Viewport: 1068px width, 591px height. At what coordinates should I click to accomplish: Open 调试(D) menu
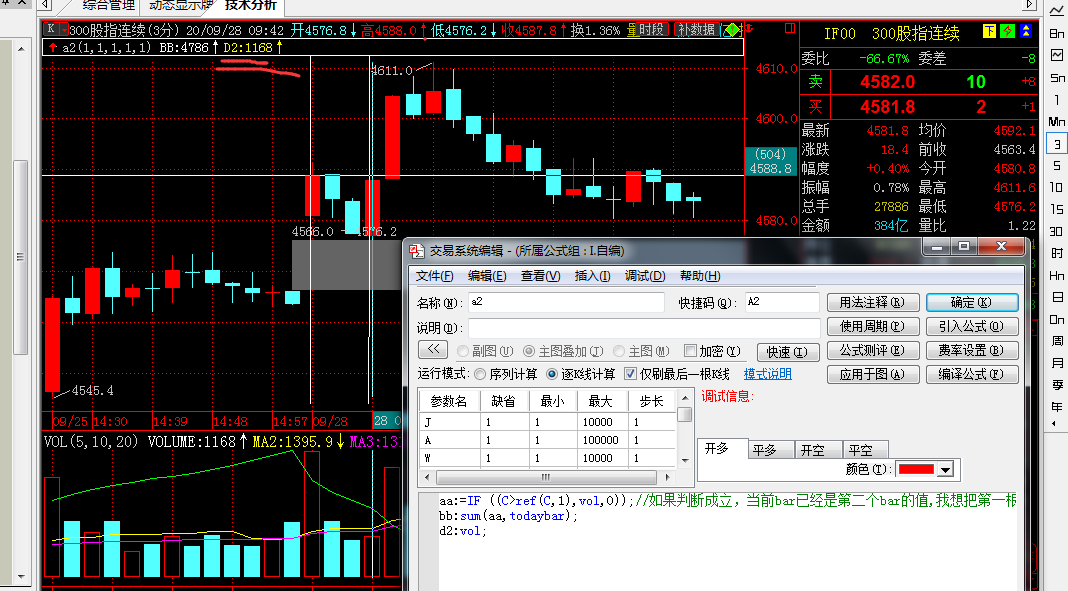click(x=645, y=276)
